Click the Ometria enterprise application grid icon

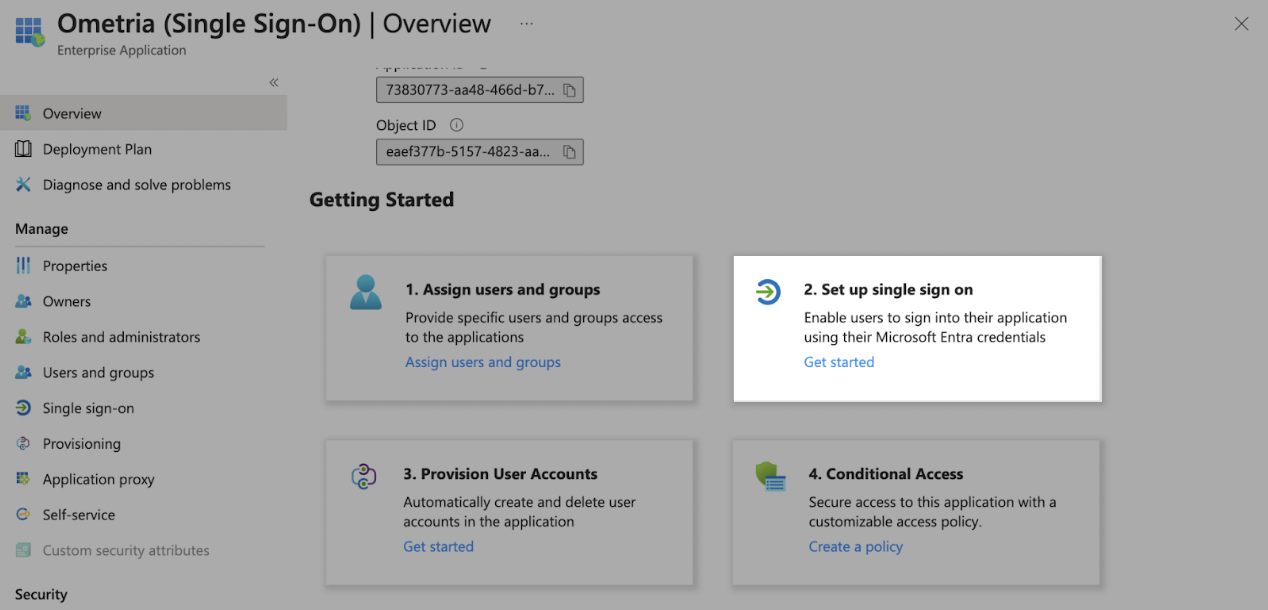pos(30,30)
